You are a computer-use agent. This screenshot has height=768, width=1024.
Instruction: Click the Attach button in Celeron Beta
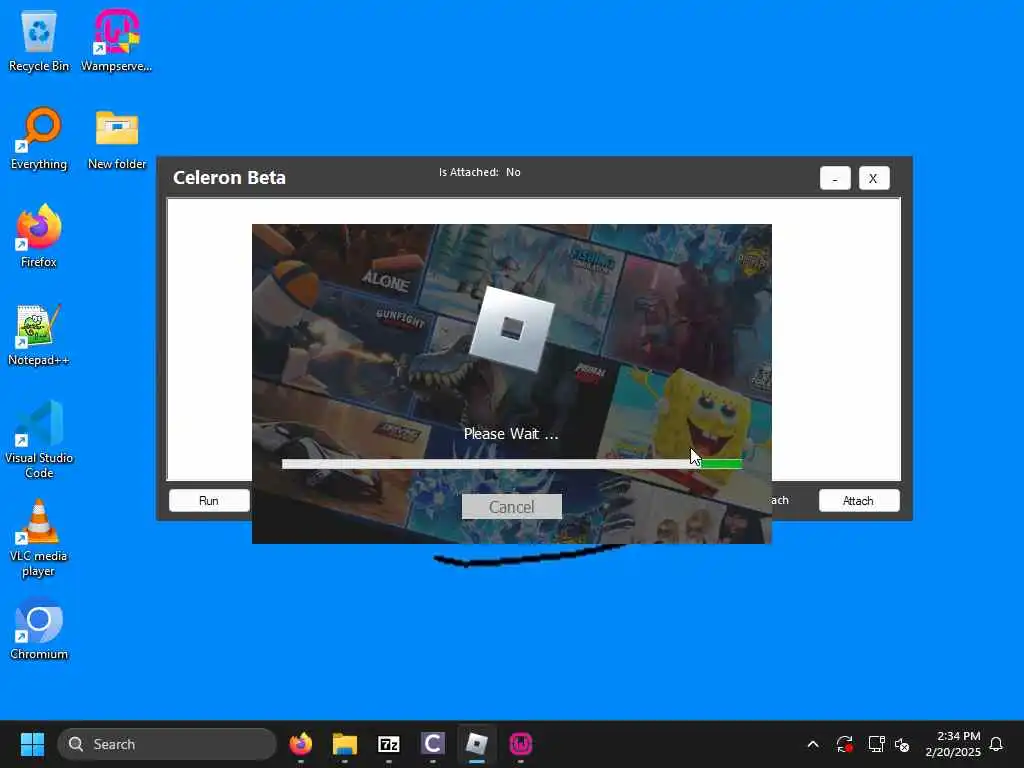[859, 501]
